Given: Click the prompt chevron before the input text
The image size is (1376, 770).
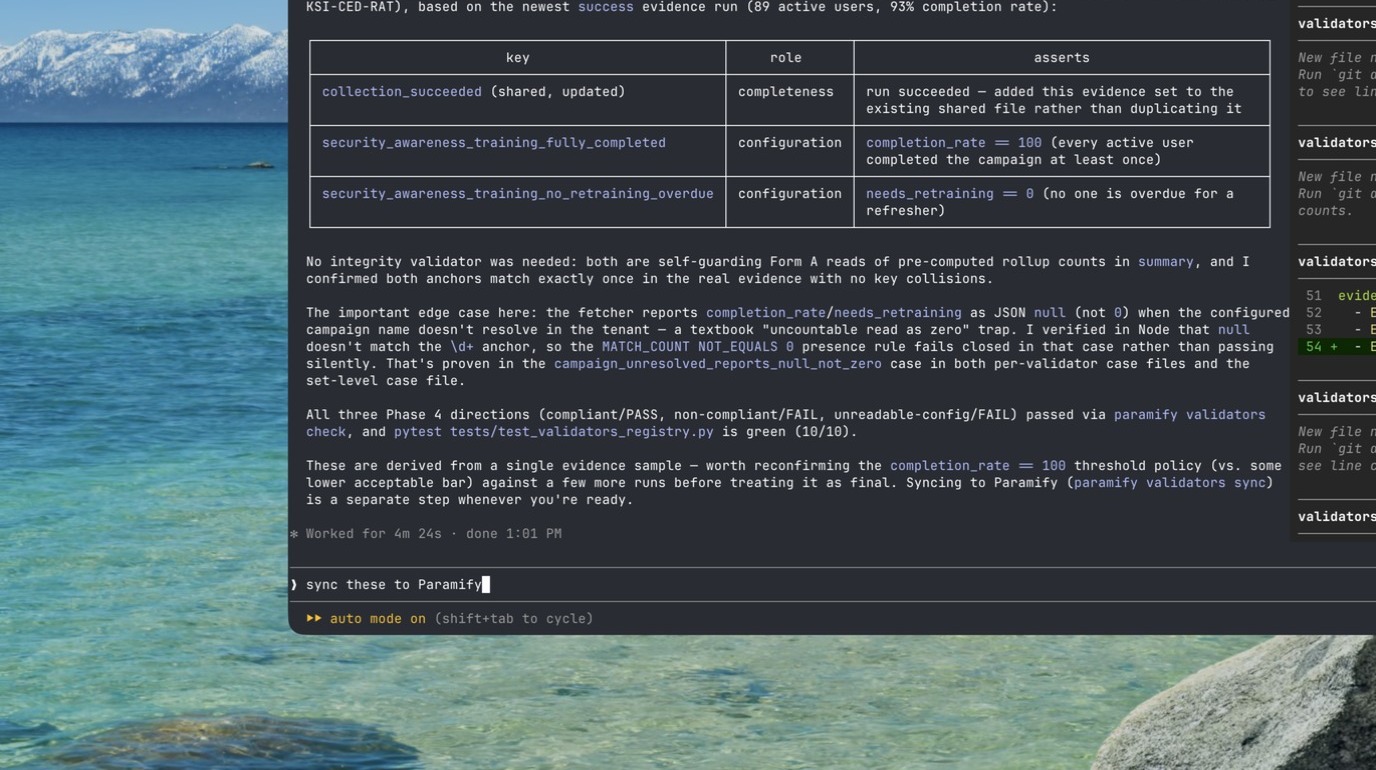Looking at the screenshot, I should pyautogui.click(x=294, y=585).
